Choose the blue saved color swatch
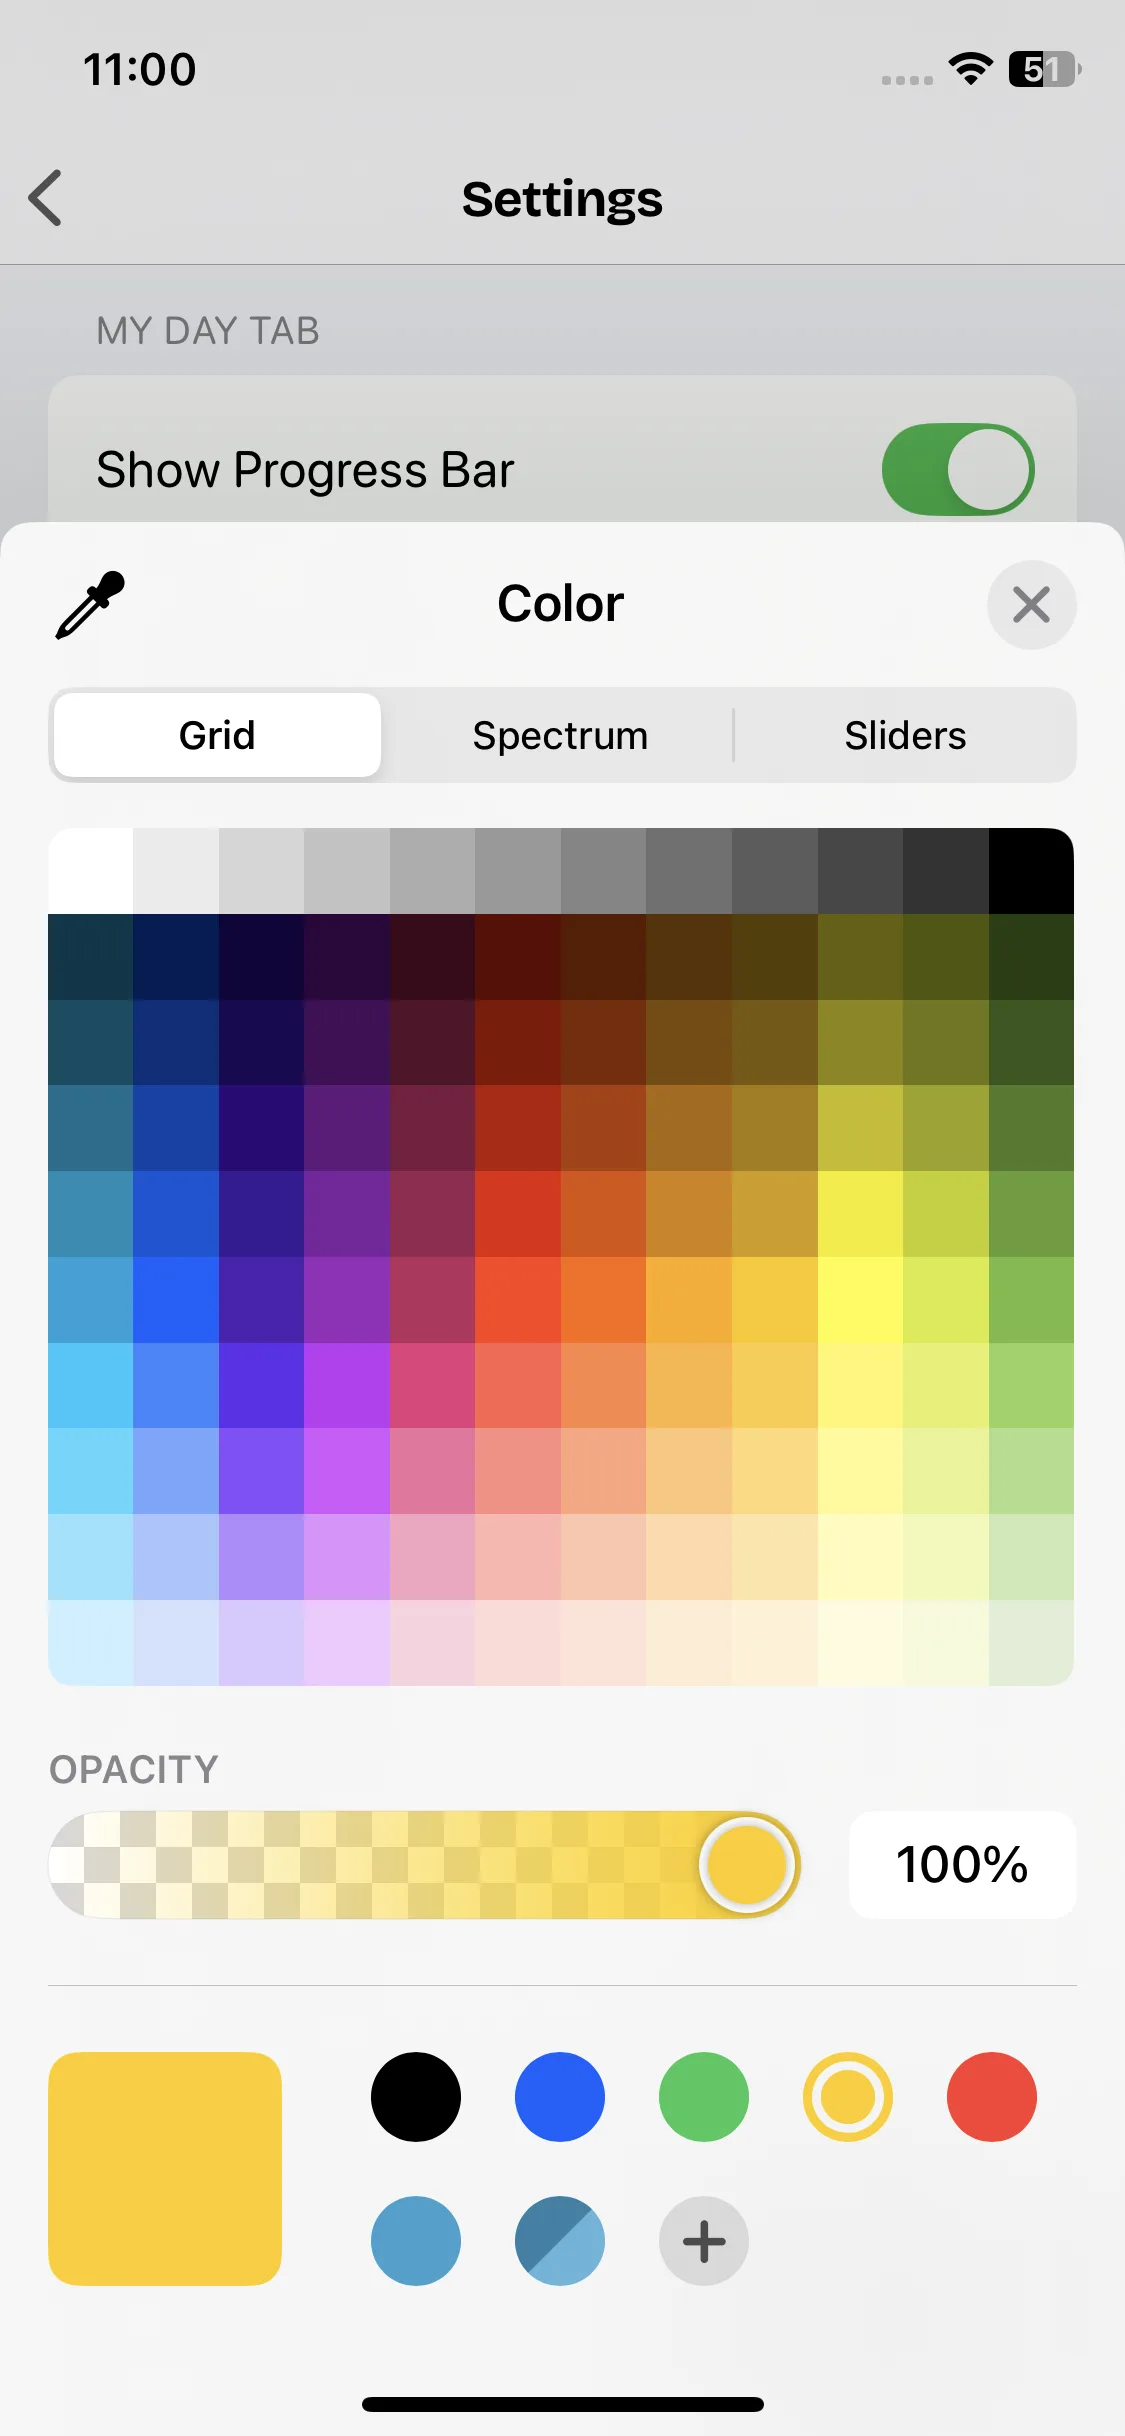Viewport: 1125px width, 2436px height. click(x=560, y=2097)
